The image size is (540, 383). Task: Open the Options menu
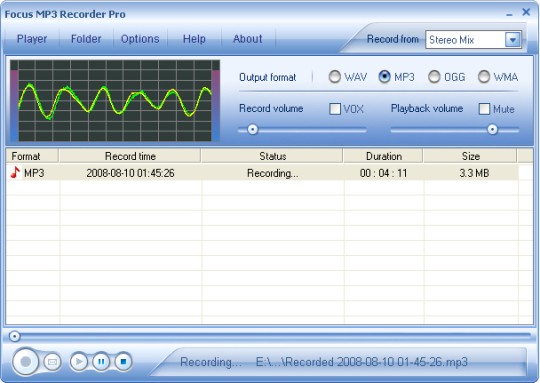point(140,39)
